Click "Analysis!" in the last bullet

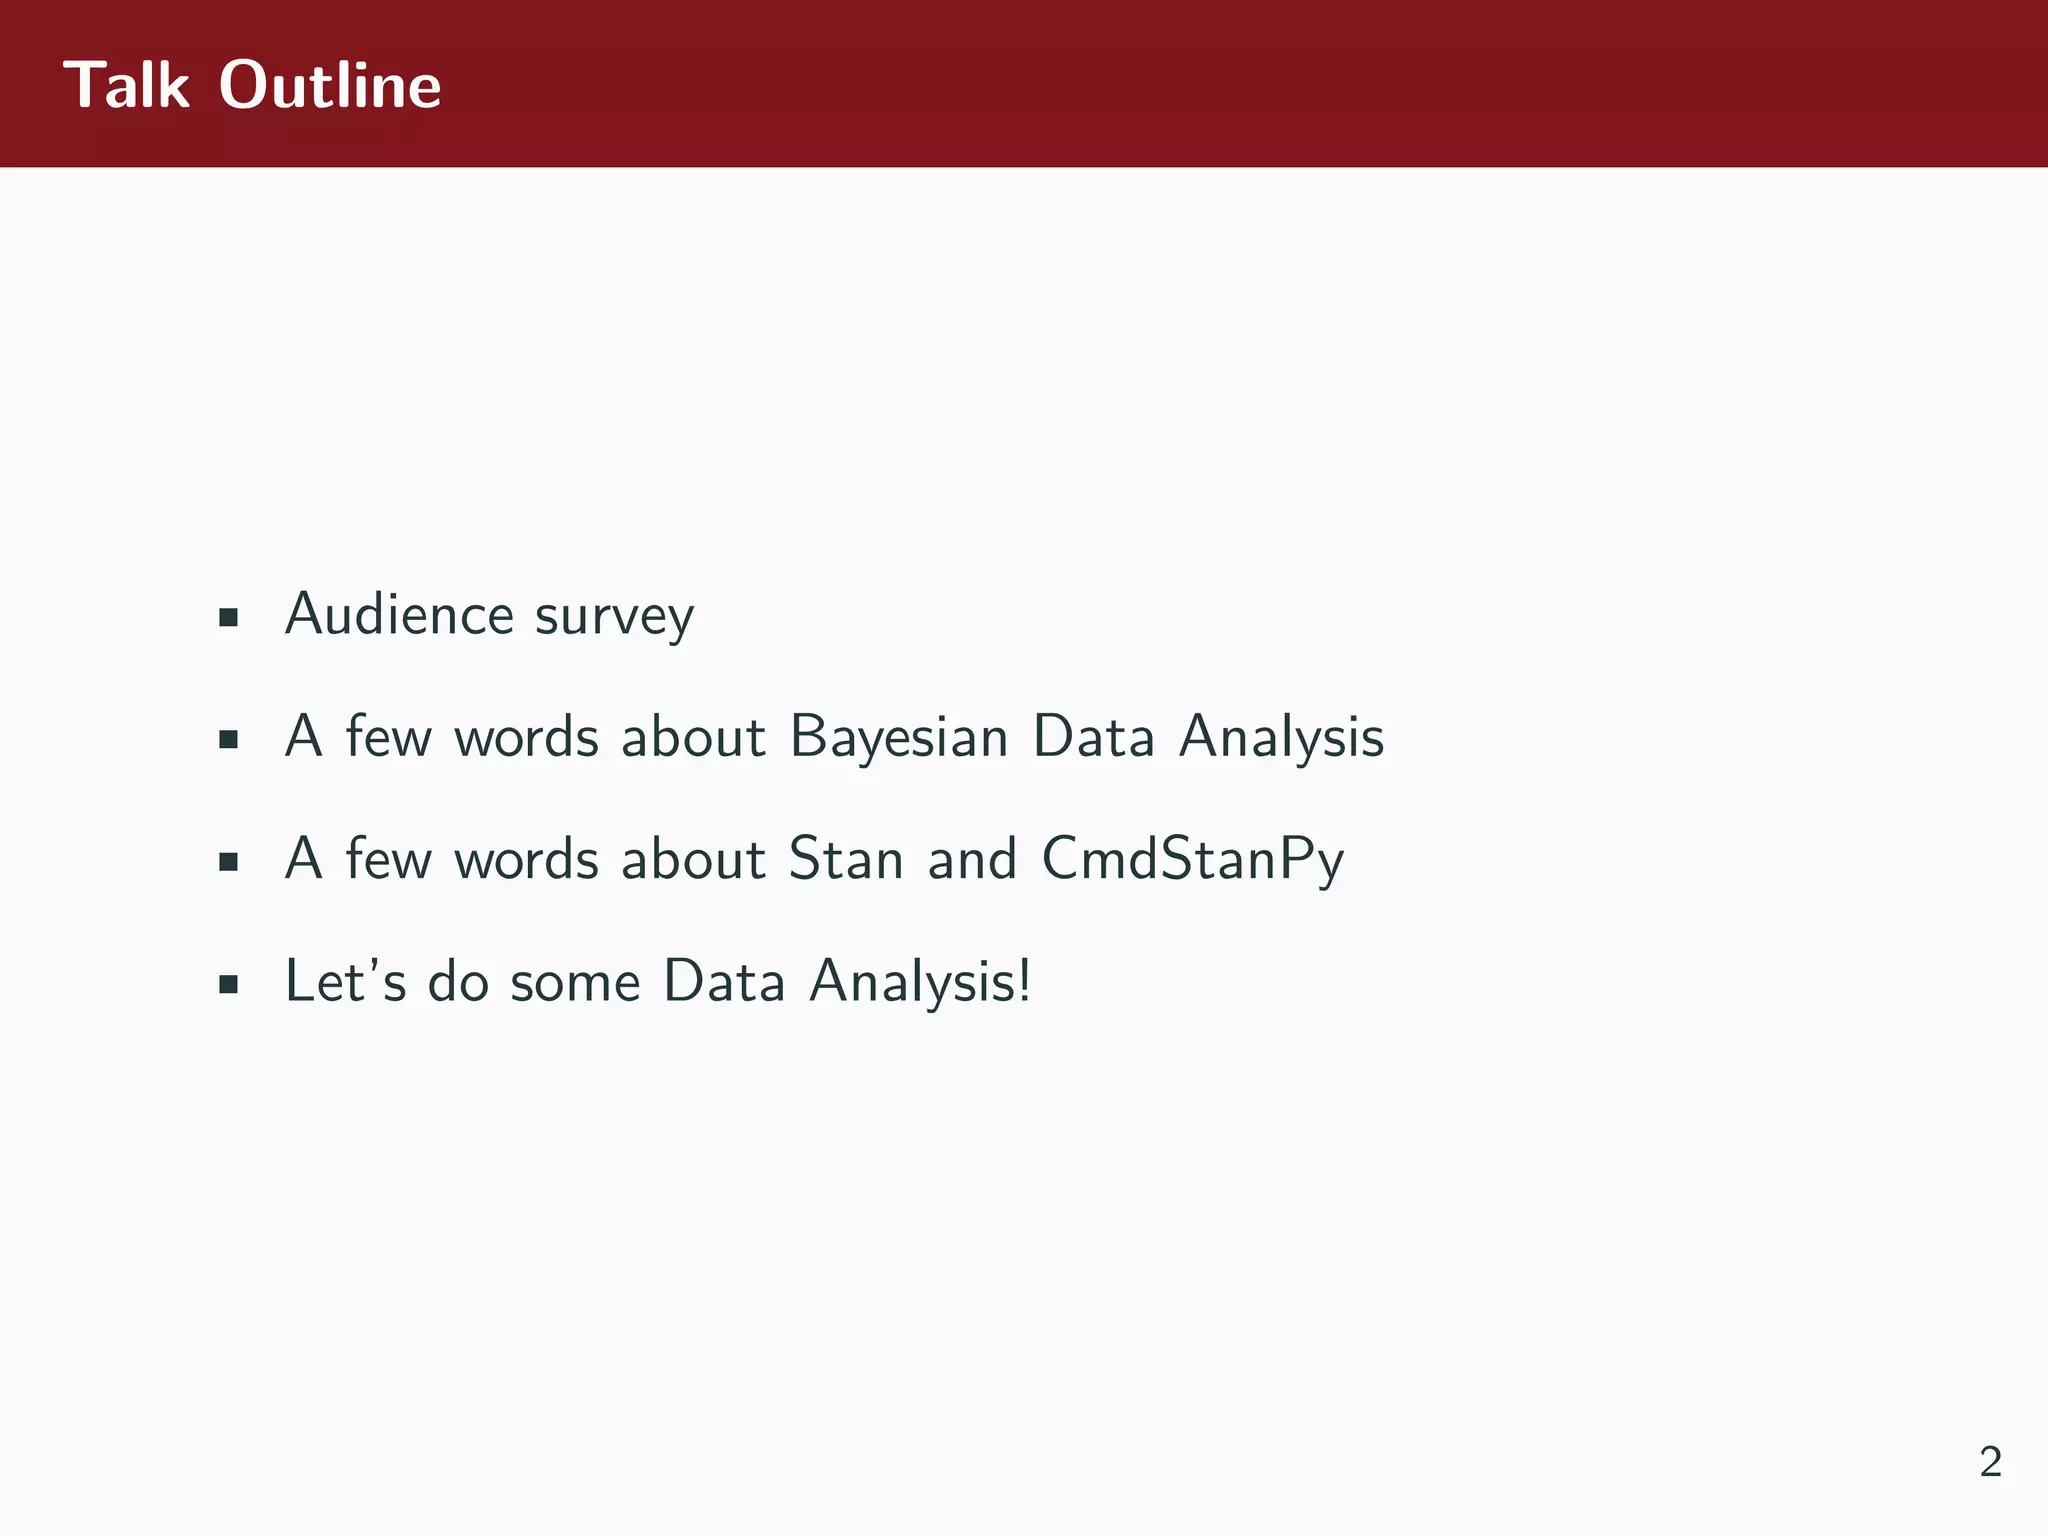pyautogui.click(x=920, y=982)
